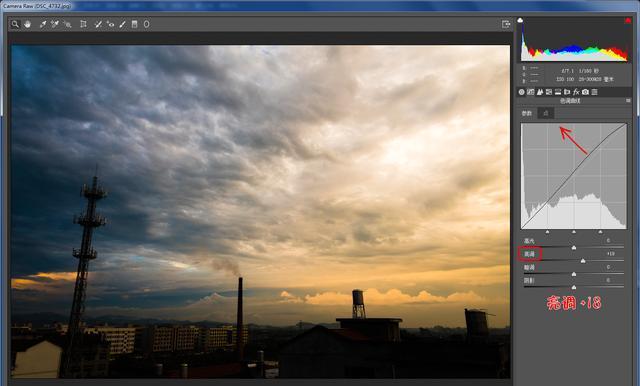Select the Spot Removal tool
The width and height of the screenshot is (640, 386).
pyautogui.click(x=98, y=24)
